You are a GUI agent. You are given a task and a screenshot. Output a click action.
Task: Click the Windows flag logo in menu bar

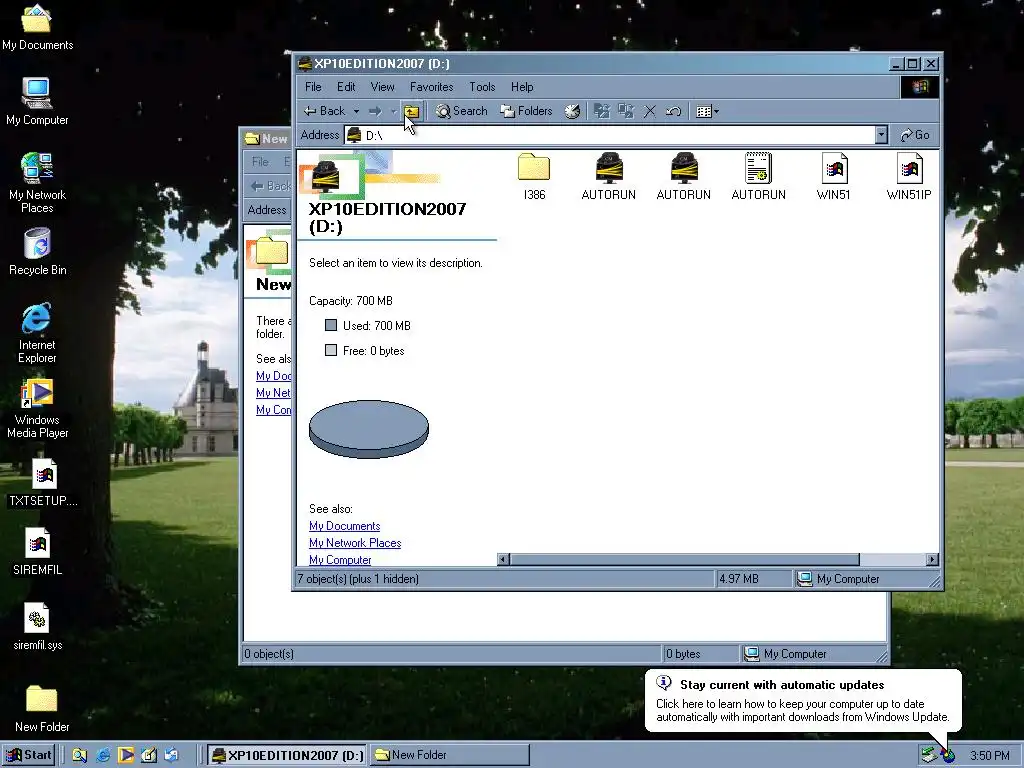(920, 87)
